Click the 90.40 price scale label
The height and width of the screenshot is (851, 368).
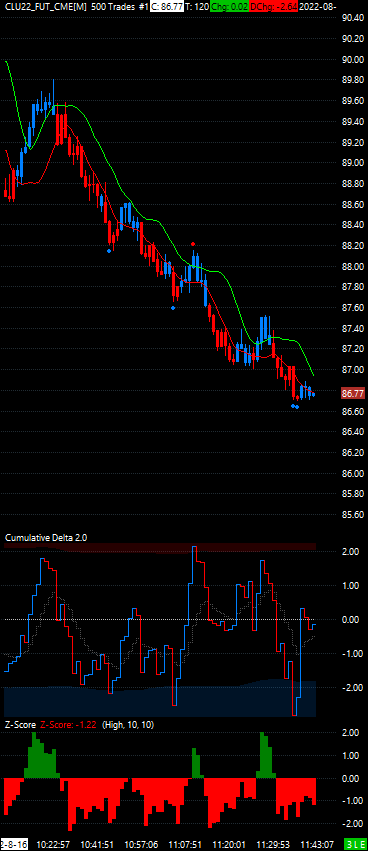(353, 18)
